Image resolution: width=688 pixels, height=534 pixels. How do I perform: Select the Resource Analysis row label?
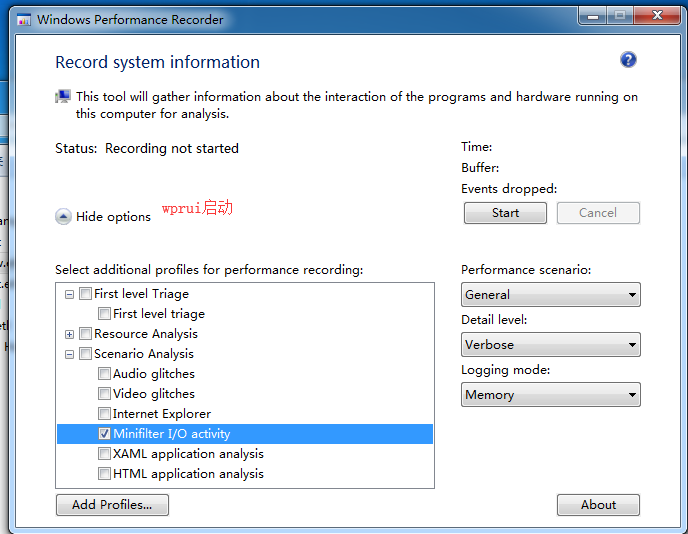(x=146, y=334)
